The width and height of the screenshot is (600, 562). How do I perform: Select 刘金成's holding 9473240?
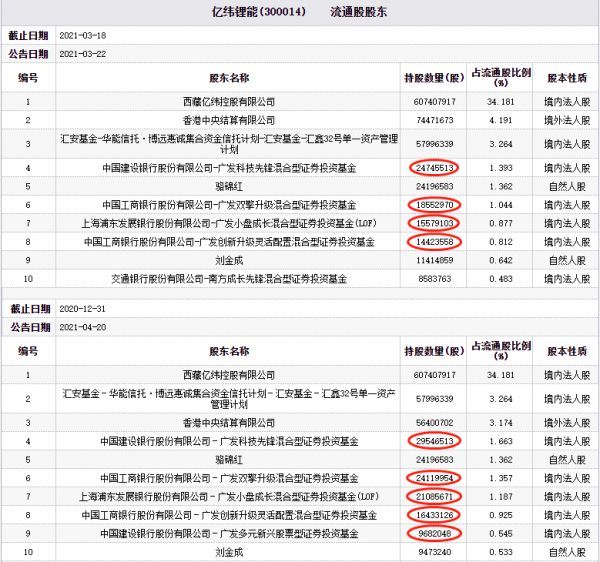(x=435, y=552)
